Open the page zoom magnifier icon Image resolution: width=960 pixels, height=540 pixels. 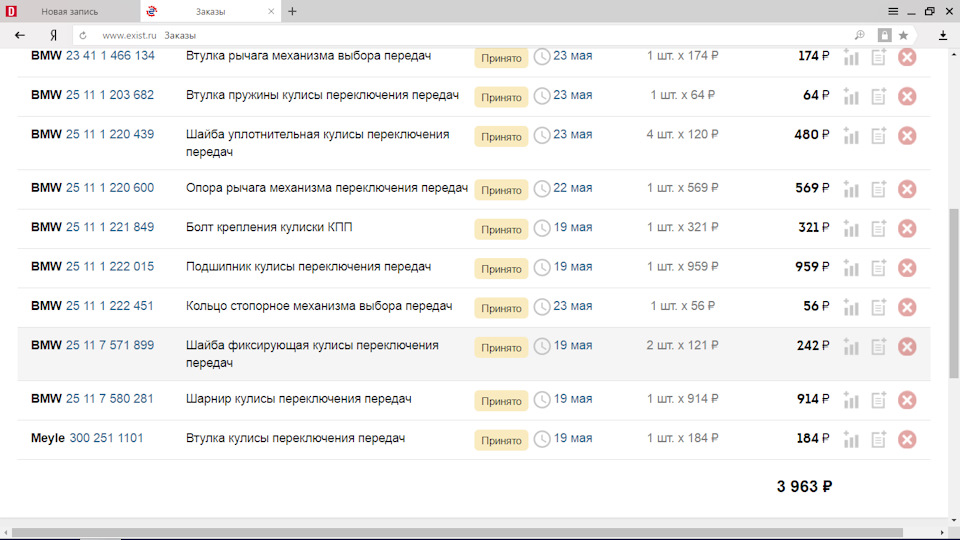pos(860,36)
